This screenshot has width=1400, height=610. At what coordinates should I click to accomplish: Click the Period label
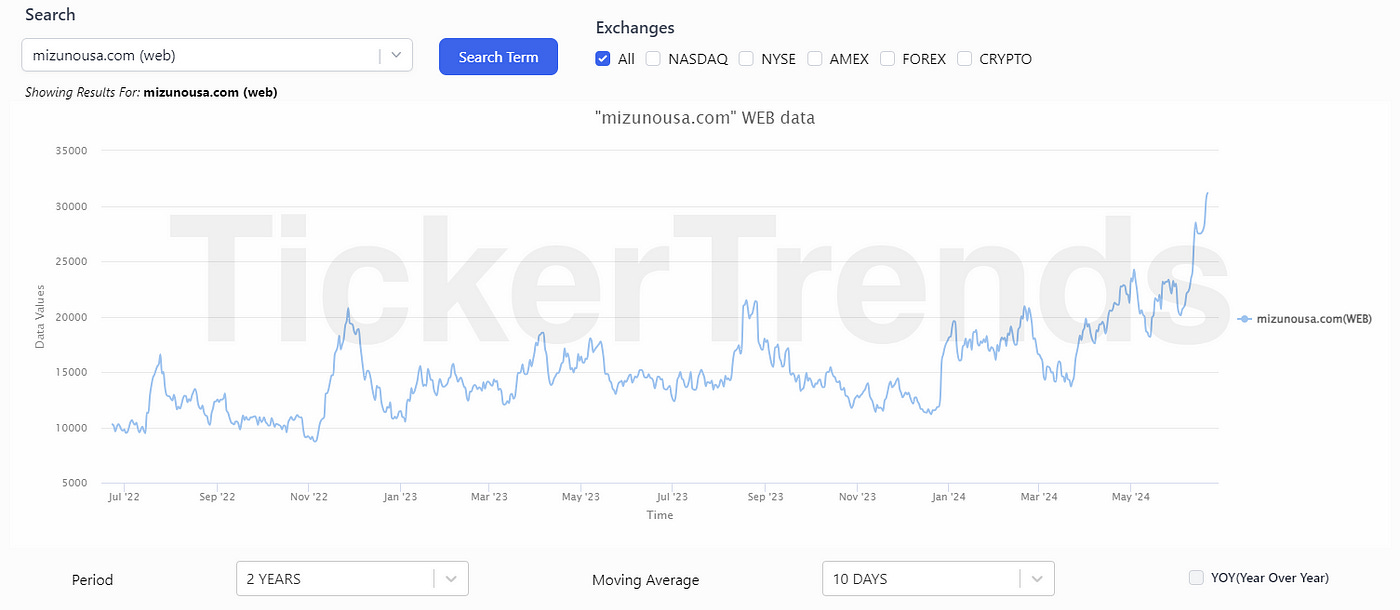(x=93, y=580)
